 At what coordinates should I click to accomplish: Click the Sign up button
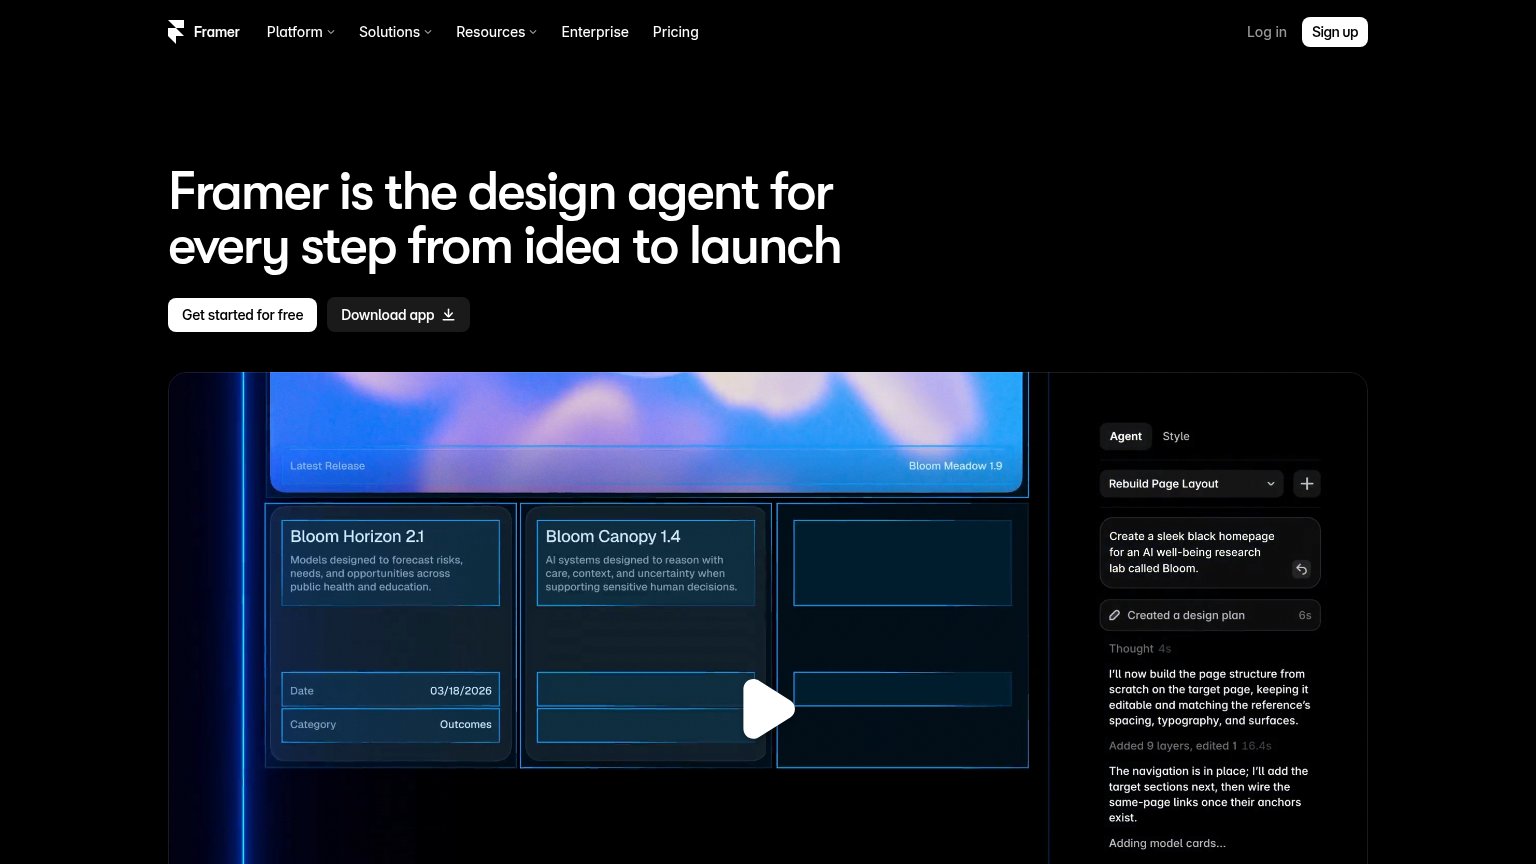click(1335, 32)
